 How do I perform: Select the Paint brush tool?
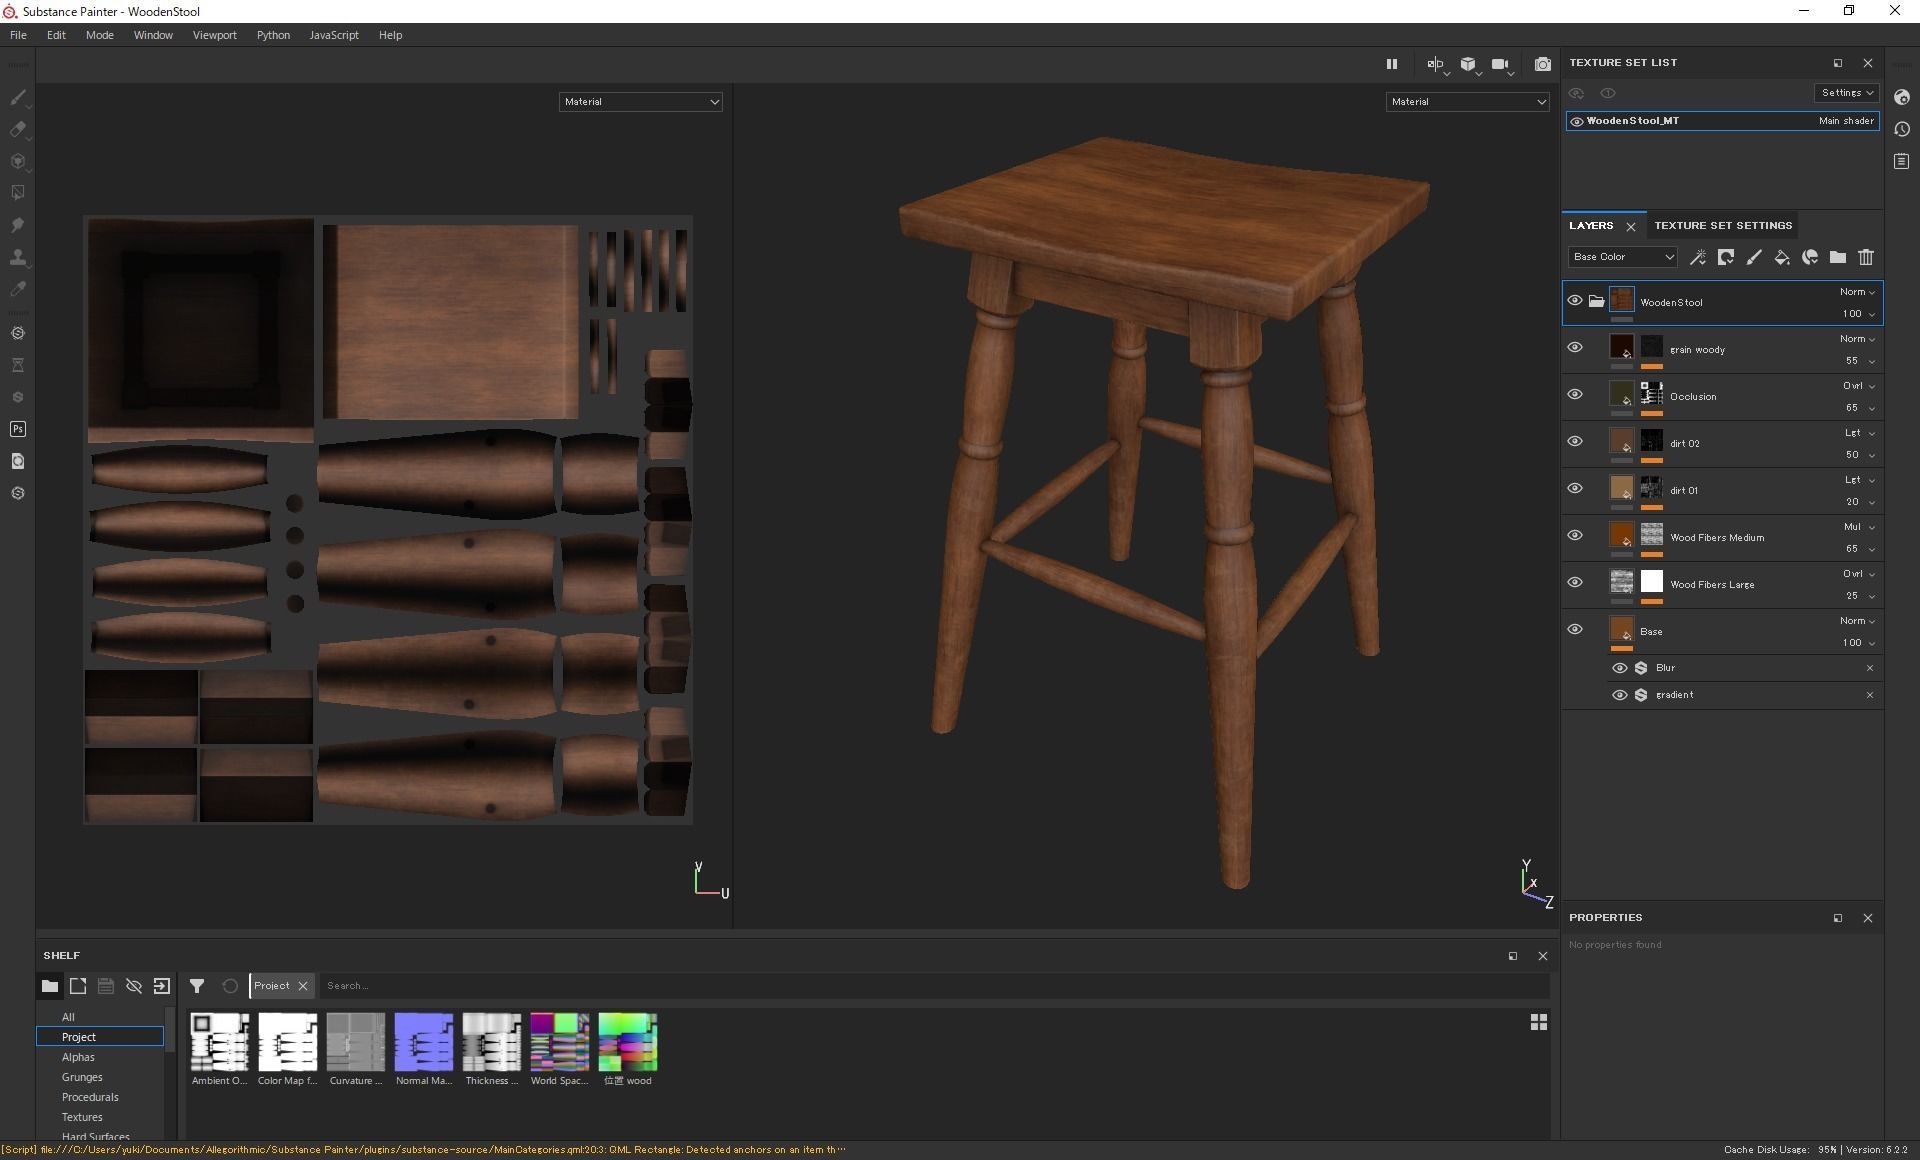[x=18, y=98]
